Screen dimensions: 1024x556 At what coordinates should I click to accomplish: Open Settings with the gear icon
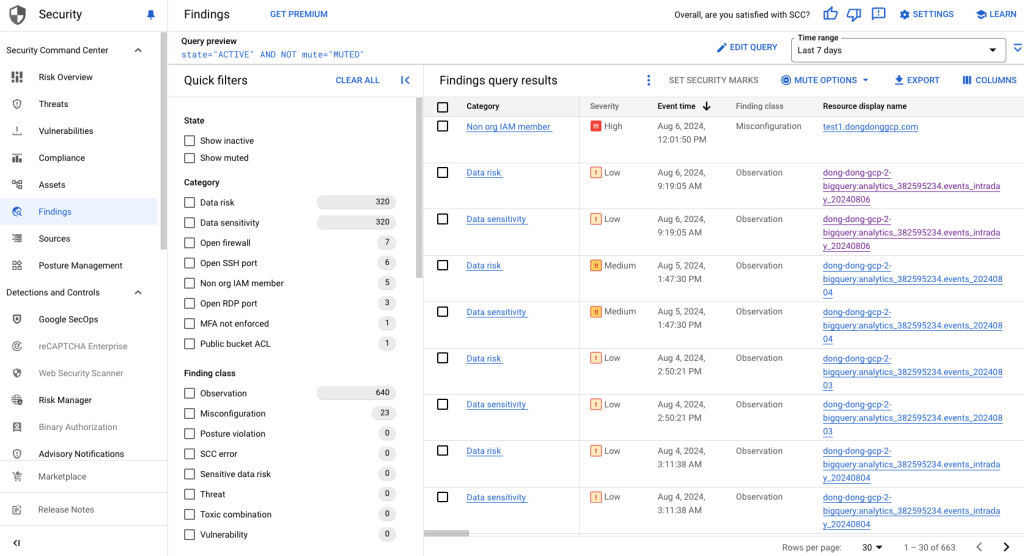927,14
